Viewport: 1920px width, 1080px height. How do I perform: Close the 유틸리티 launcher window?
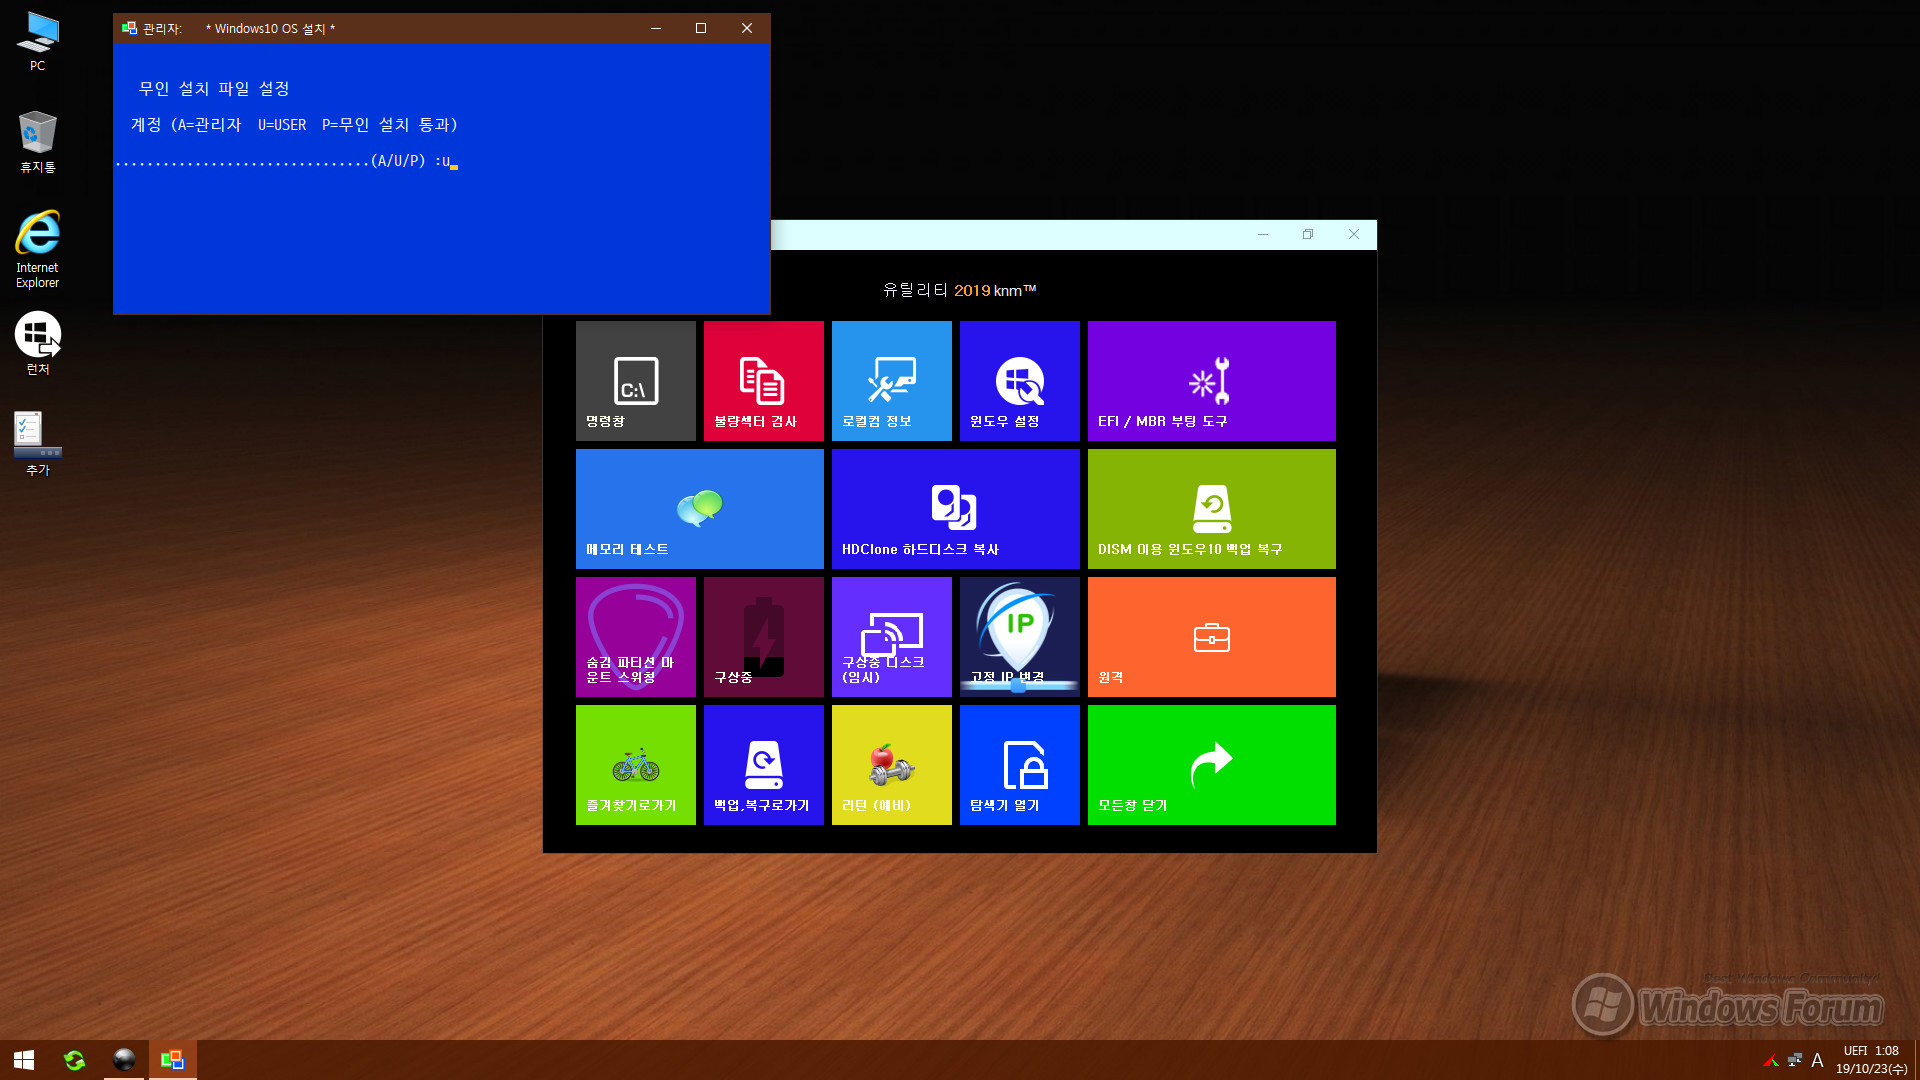coord(1354,234)
